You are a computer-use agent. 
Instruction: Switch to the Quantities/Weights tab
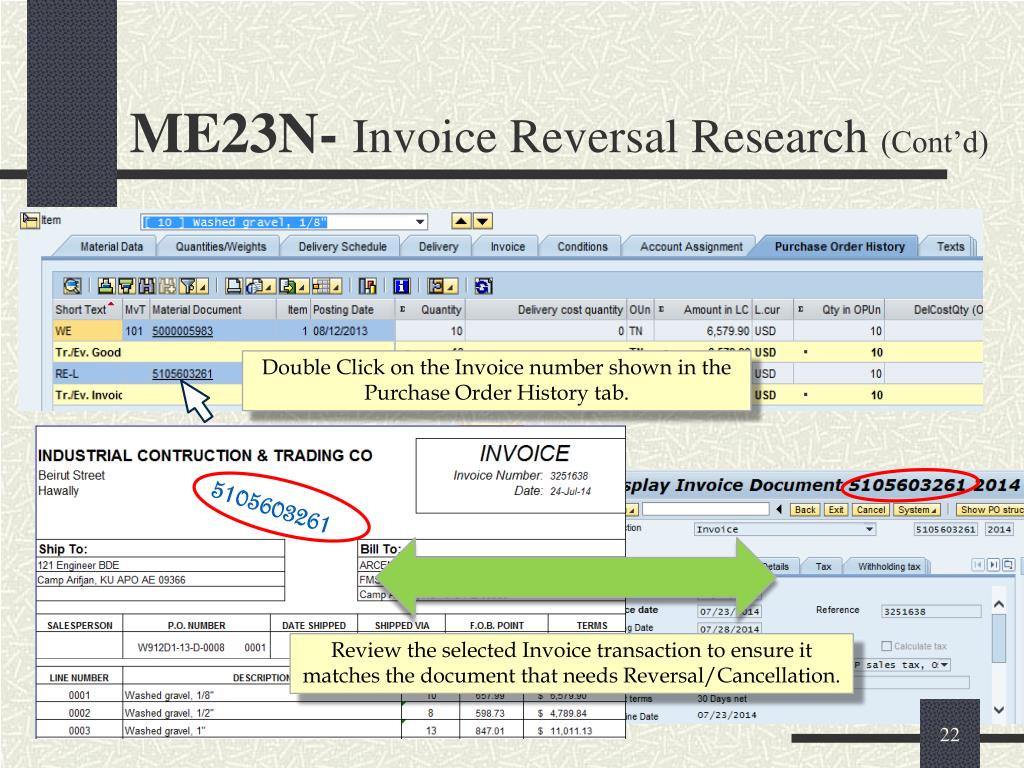(221, 246)
